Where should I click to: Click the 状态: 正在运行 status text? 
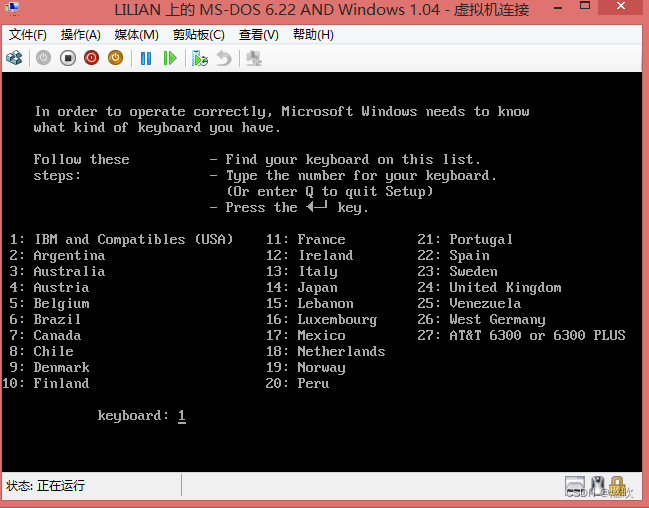coord(46,485)
